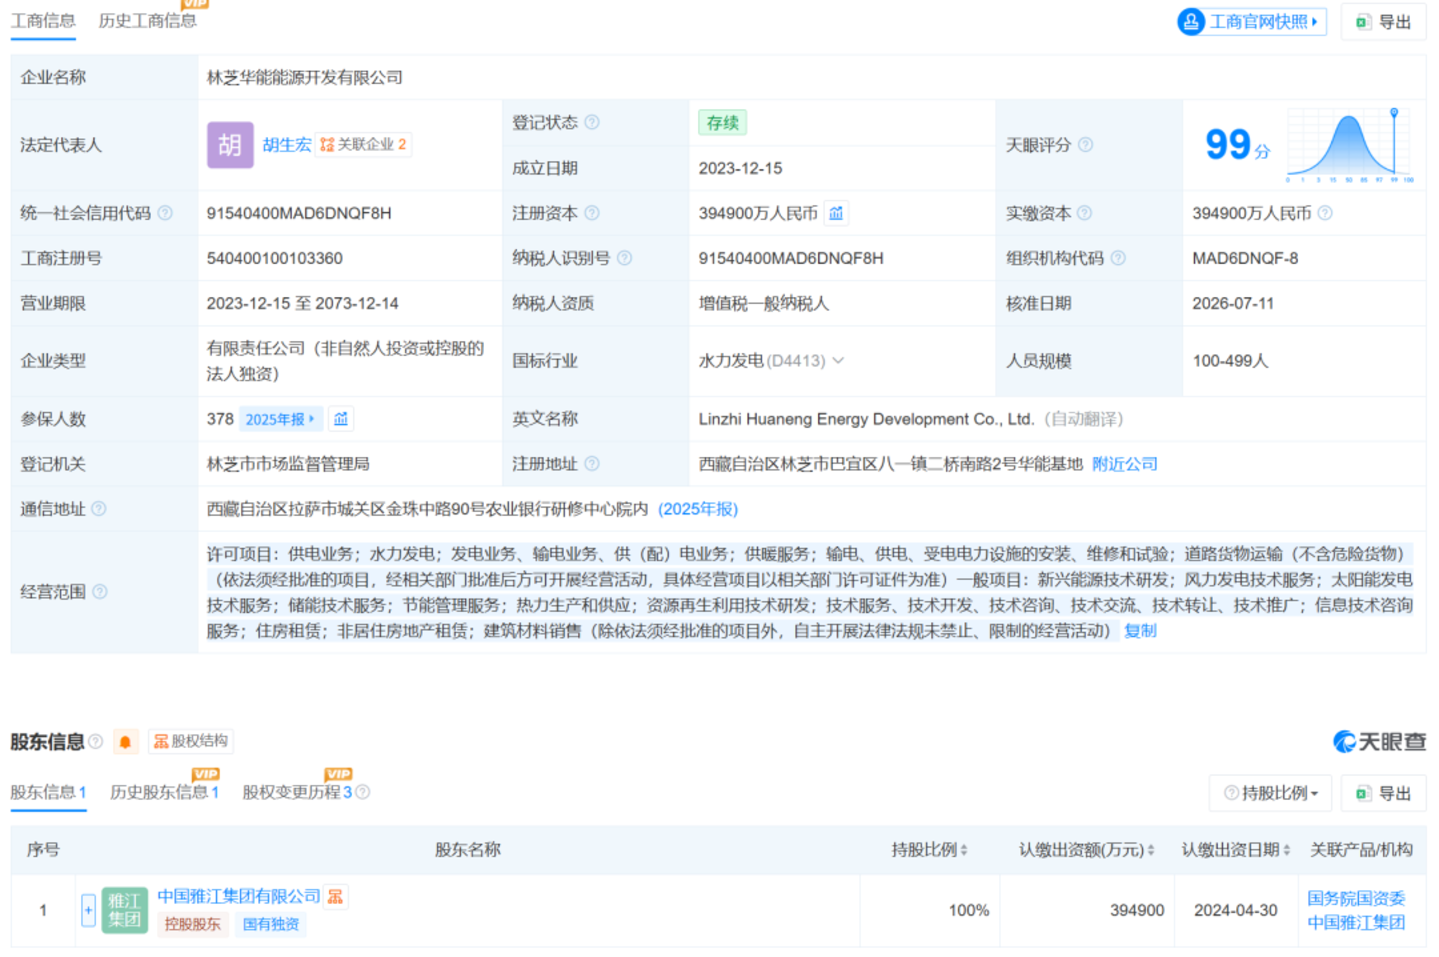Open legal representative 胡生宏 link
1439x957 pixels.
click(x=287, y=145)
